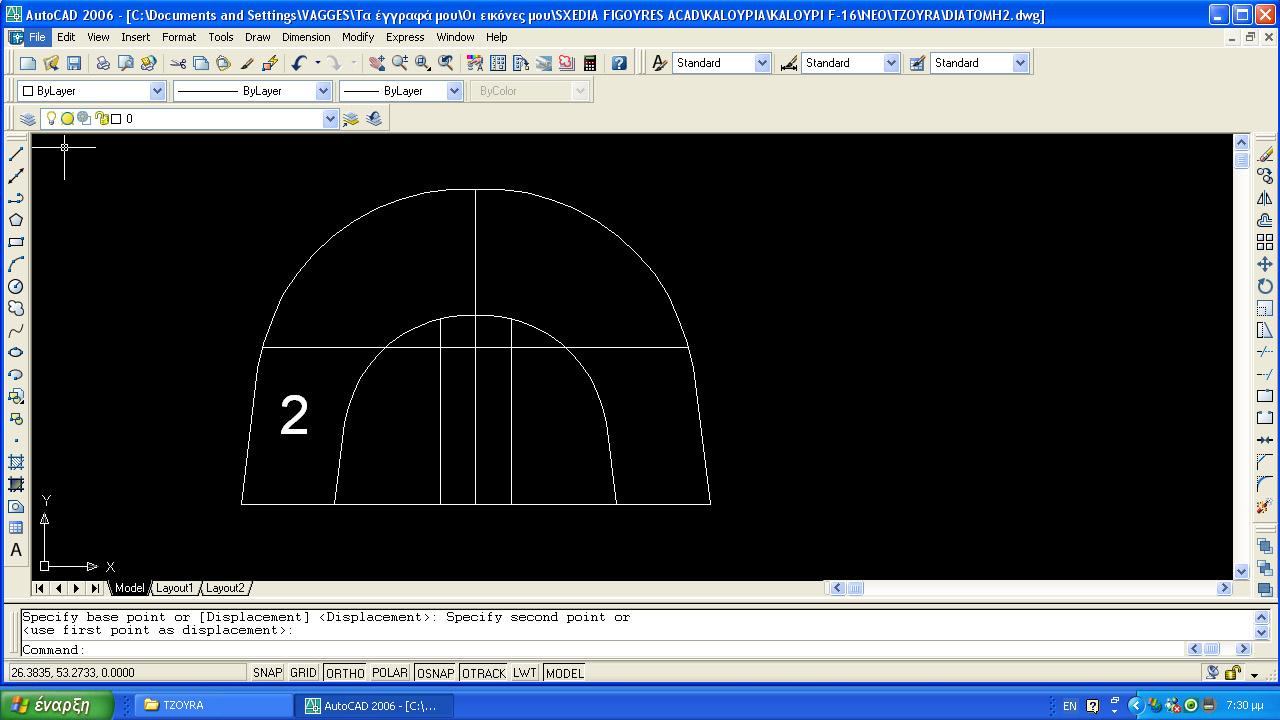Open the Layer Properties Manager

(28, 119)
